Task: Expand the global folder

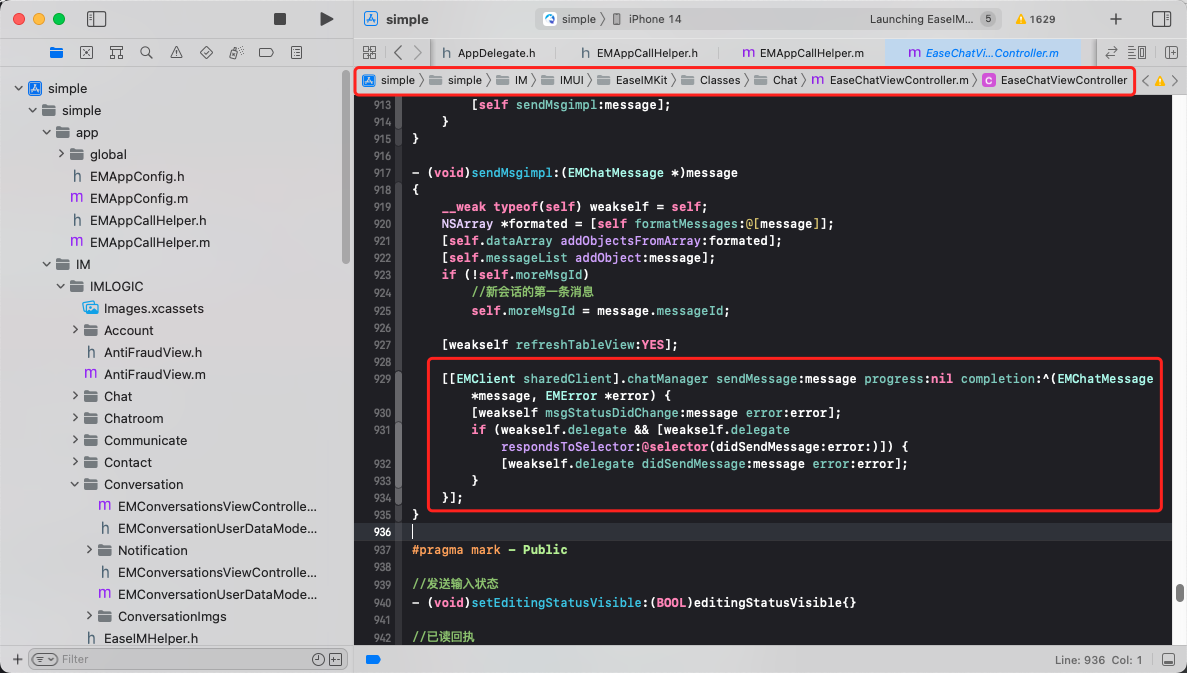Action: (62, 154)
